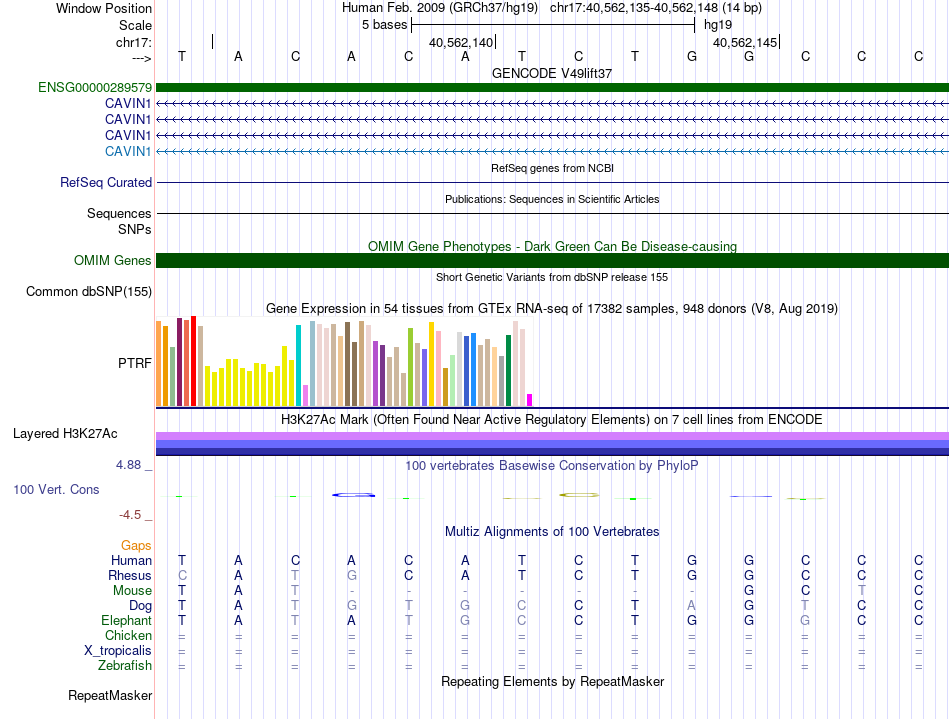Click 'Multiz Alignments of 100 Vertebrates' title
The height and width of the screenshot is (719, 950).
(x=552, y=531)
